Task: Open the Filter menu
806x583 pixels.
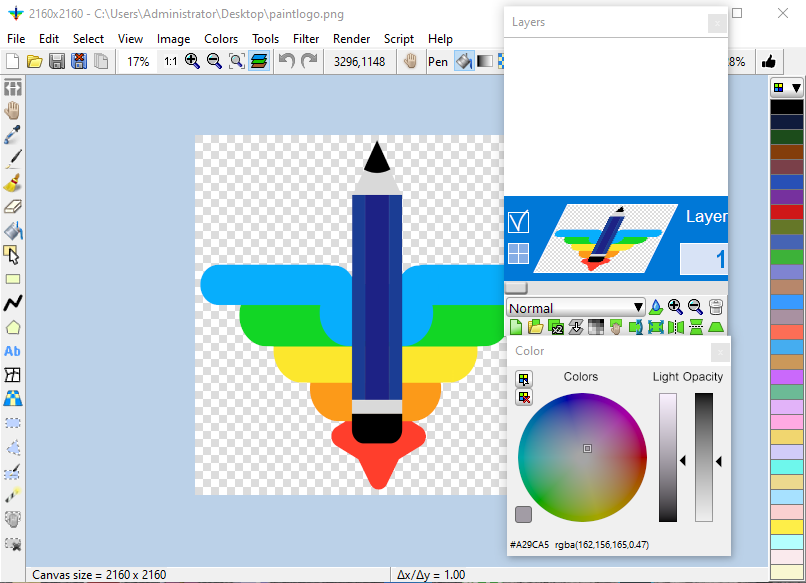Action: pos(306,39)
